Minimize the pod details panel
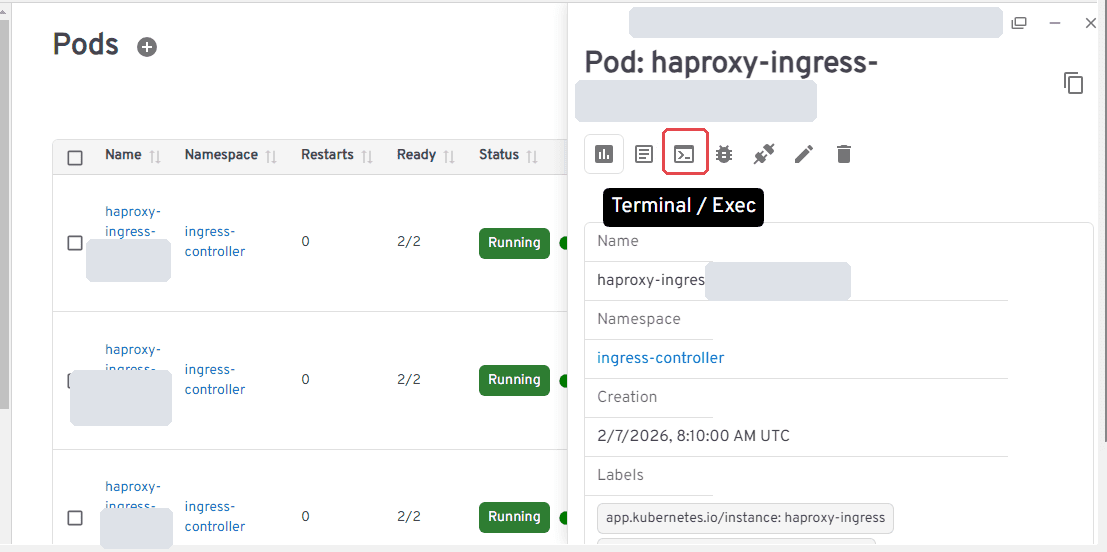This screenshot has height=552, width=1107. [x=1055, y=23]
